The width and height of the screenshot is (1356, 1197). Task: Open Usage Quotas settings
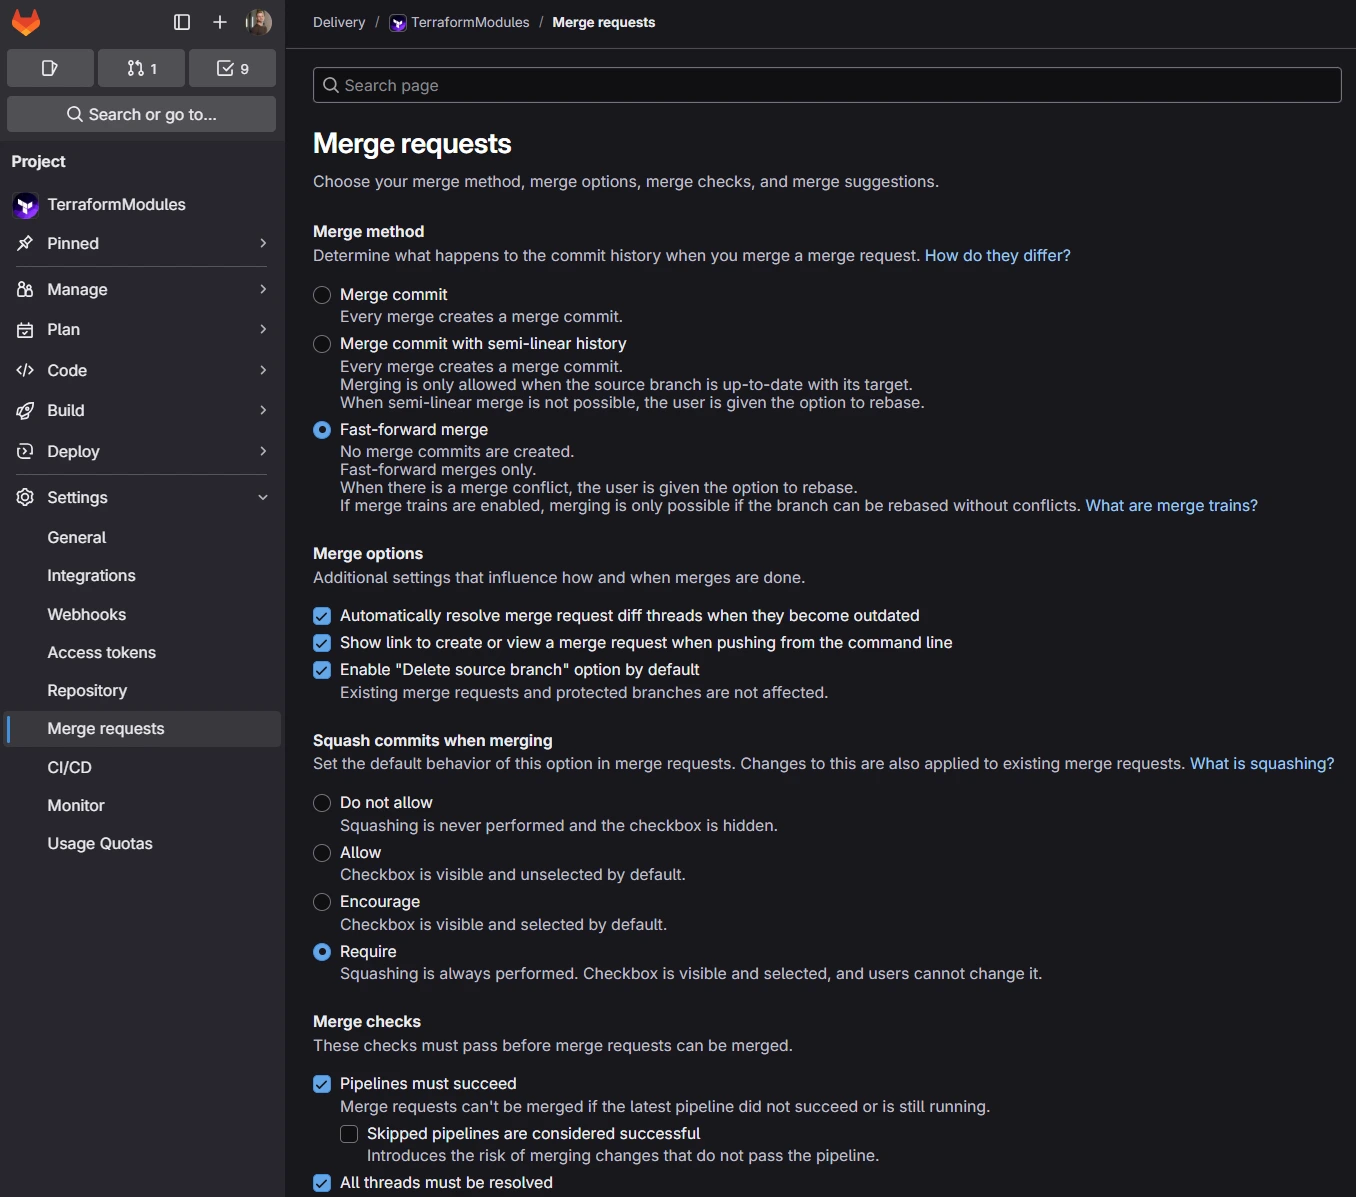pyautogui.click(x=143, y=843)
